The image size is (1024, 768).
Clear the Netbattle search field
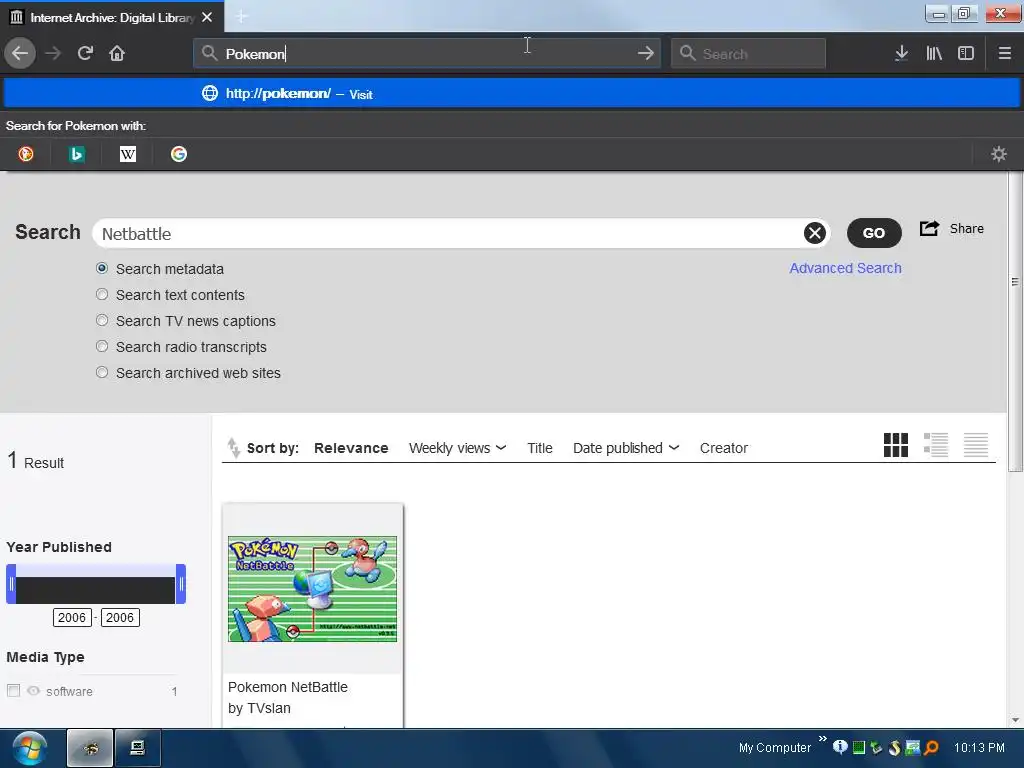814,233
